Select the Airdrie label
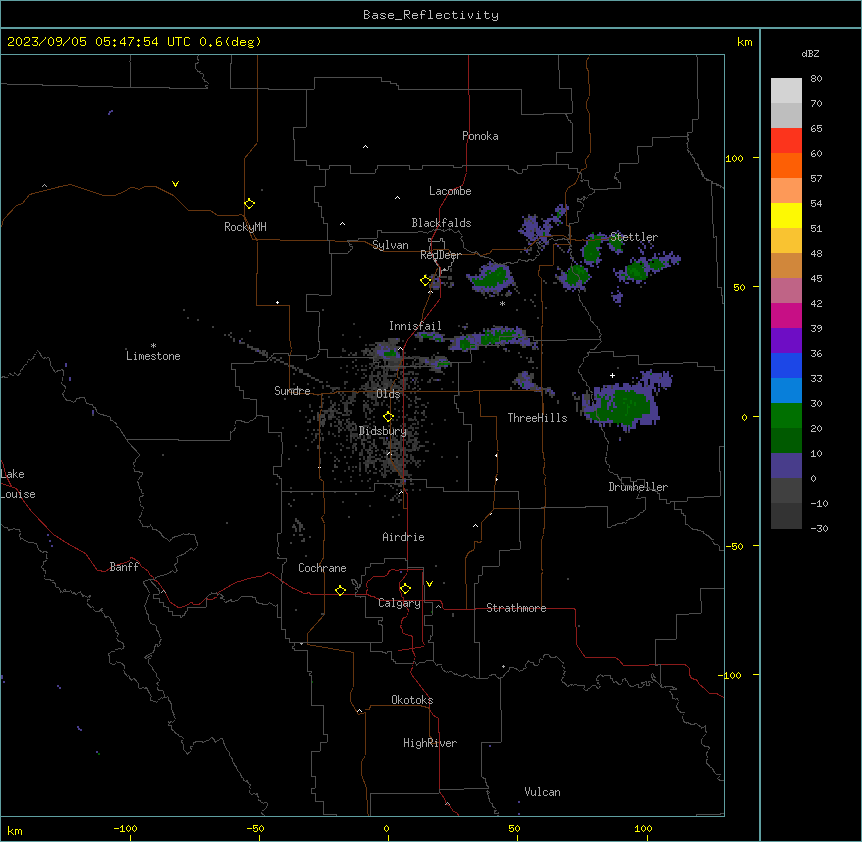This screenshot has height=842, width=862. pos(404,537)
